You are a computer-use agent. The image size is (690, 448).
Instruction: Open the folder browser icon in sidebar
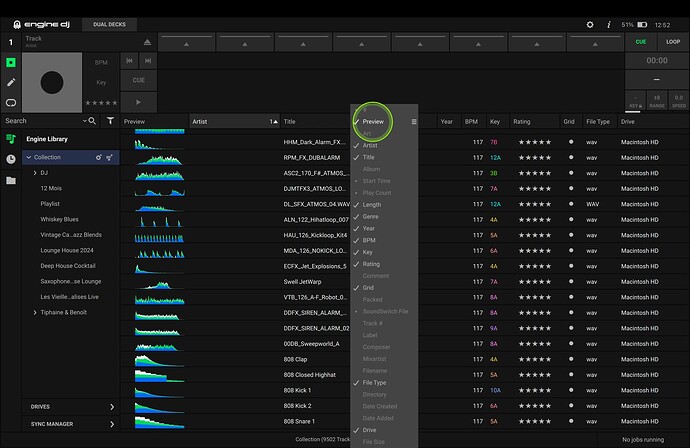coord(11,180)
